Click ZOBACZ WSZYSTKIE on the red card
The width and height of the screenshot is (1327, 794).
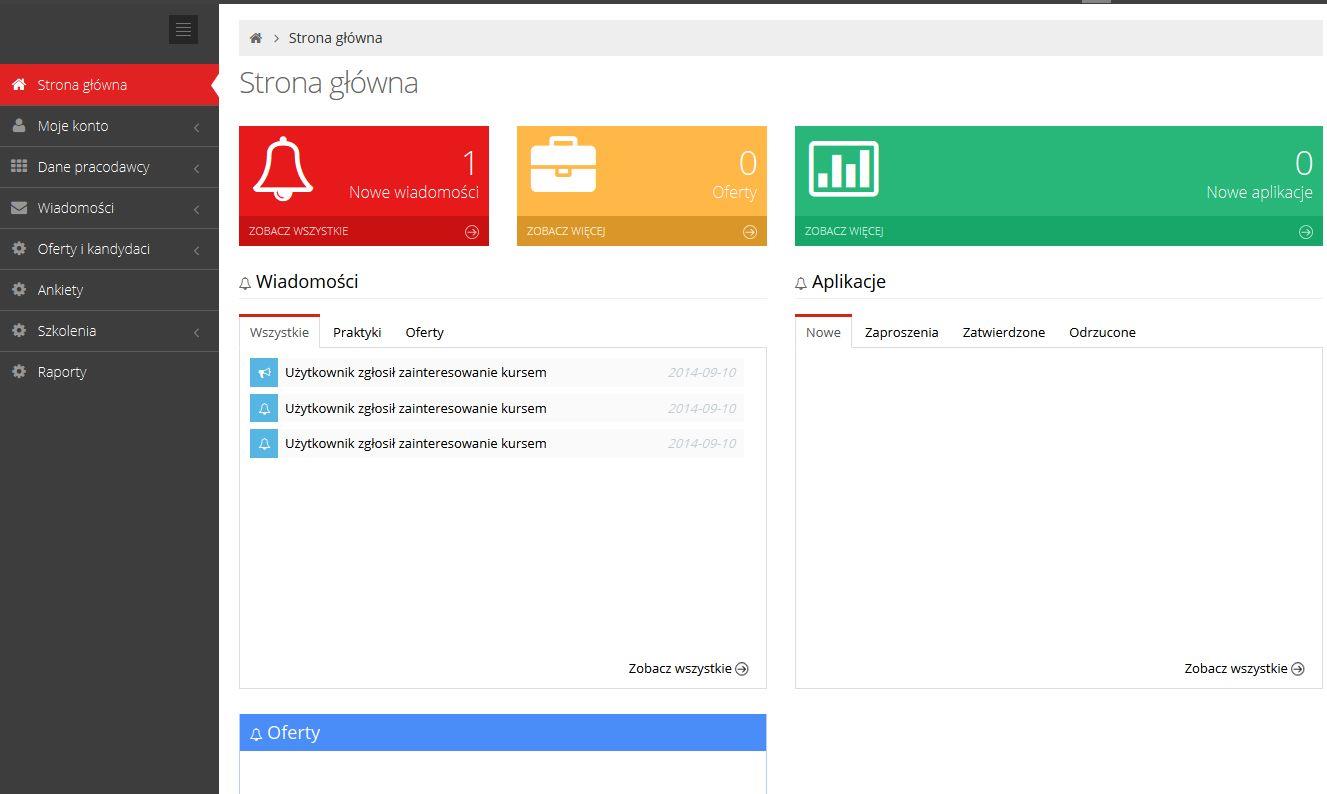pyautogui.click(x=299, y=232)
